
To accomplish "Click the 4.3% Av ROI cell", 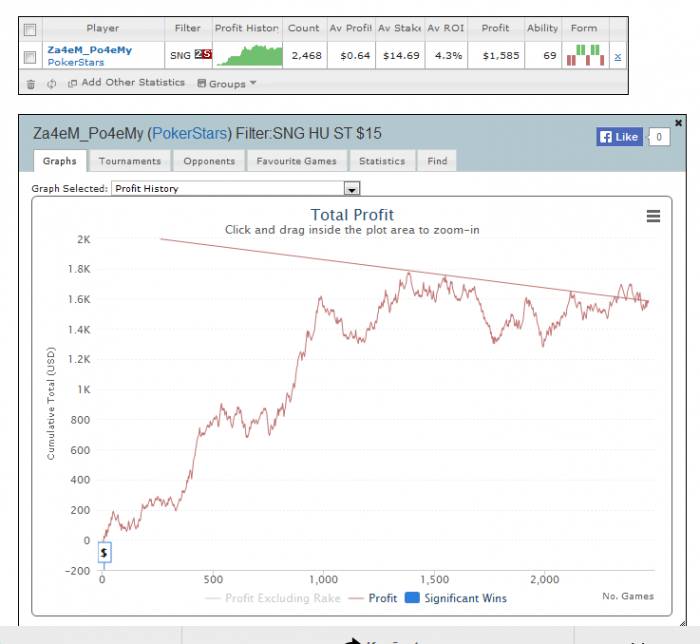I will pyautogui.click(x=448, y=56).
